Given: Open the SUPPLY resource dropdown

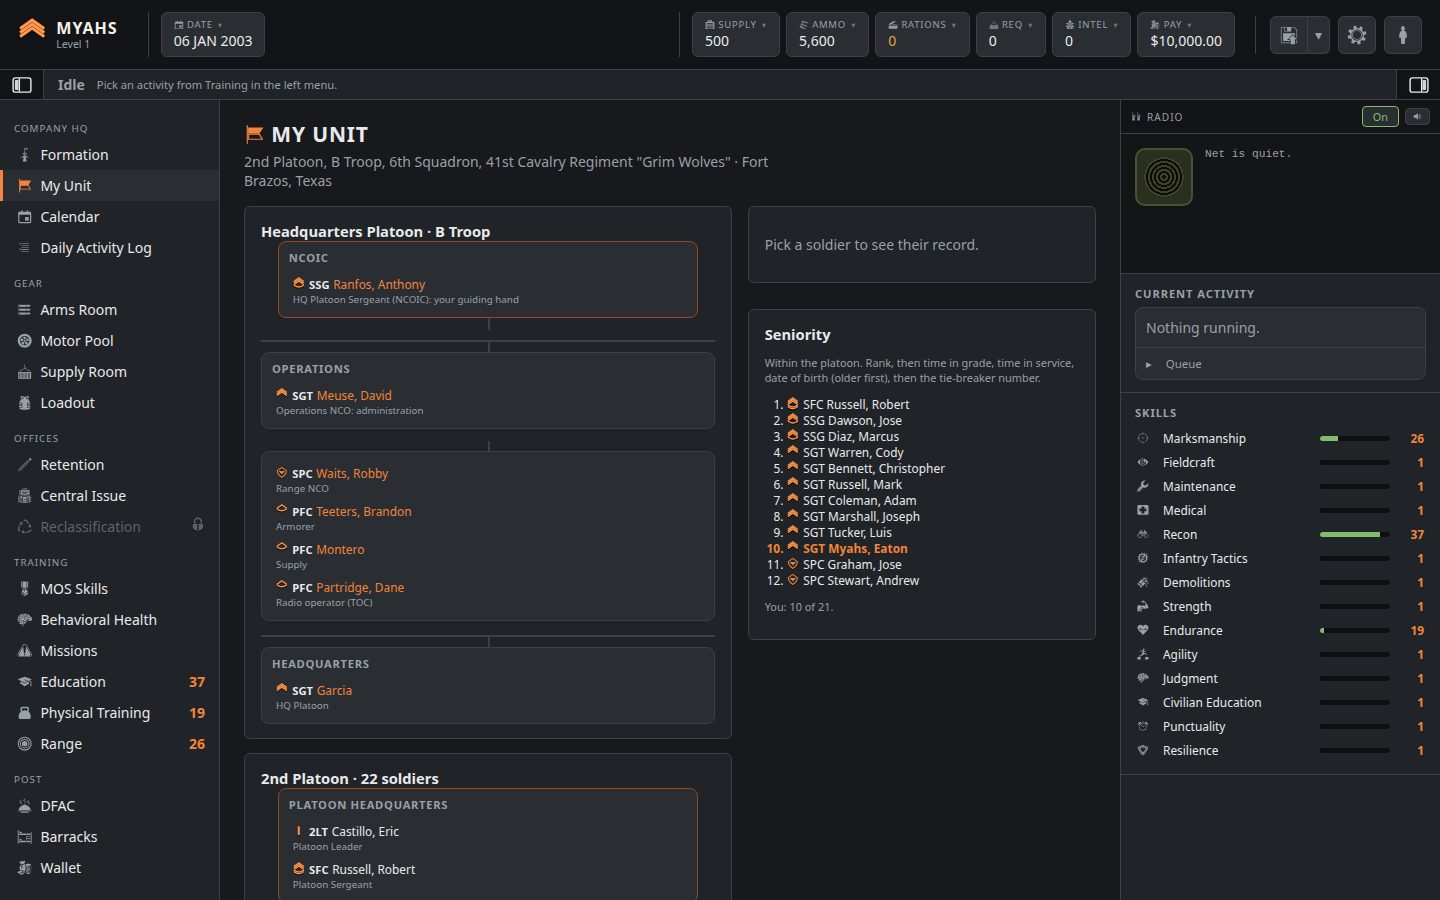Looking at the screenshot, I should 736,34.
